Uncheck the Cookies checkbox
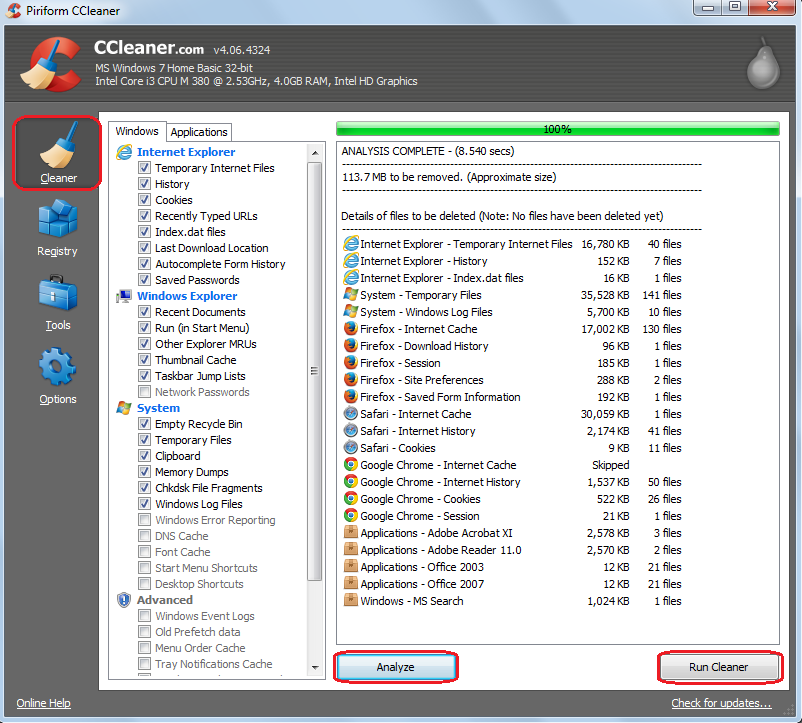802x723 pixels. pyautogui.click(x=144, y=199)
